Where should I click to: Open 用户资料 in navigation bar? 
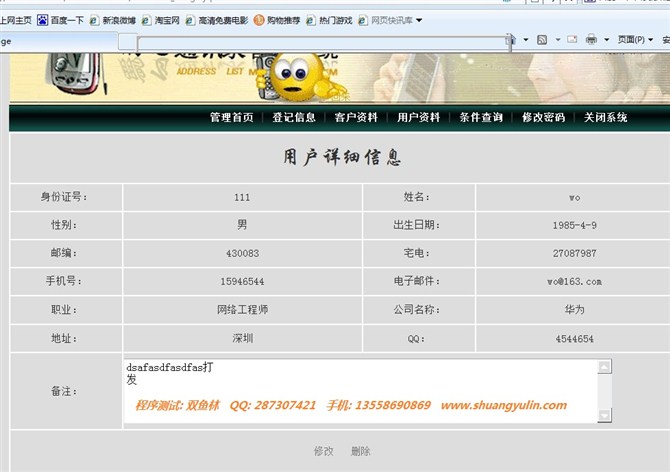point(419,117)
